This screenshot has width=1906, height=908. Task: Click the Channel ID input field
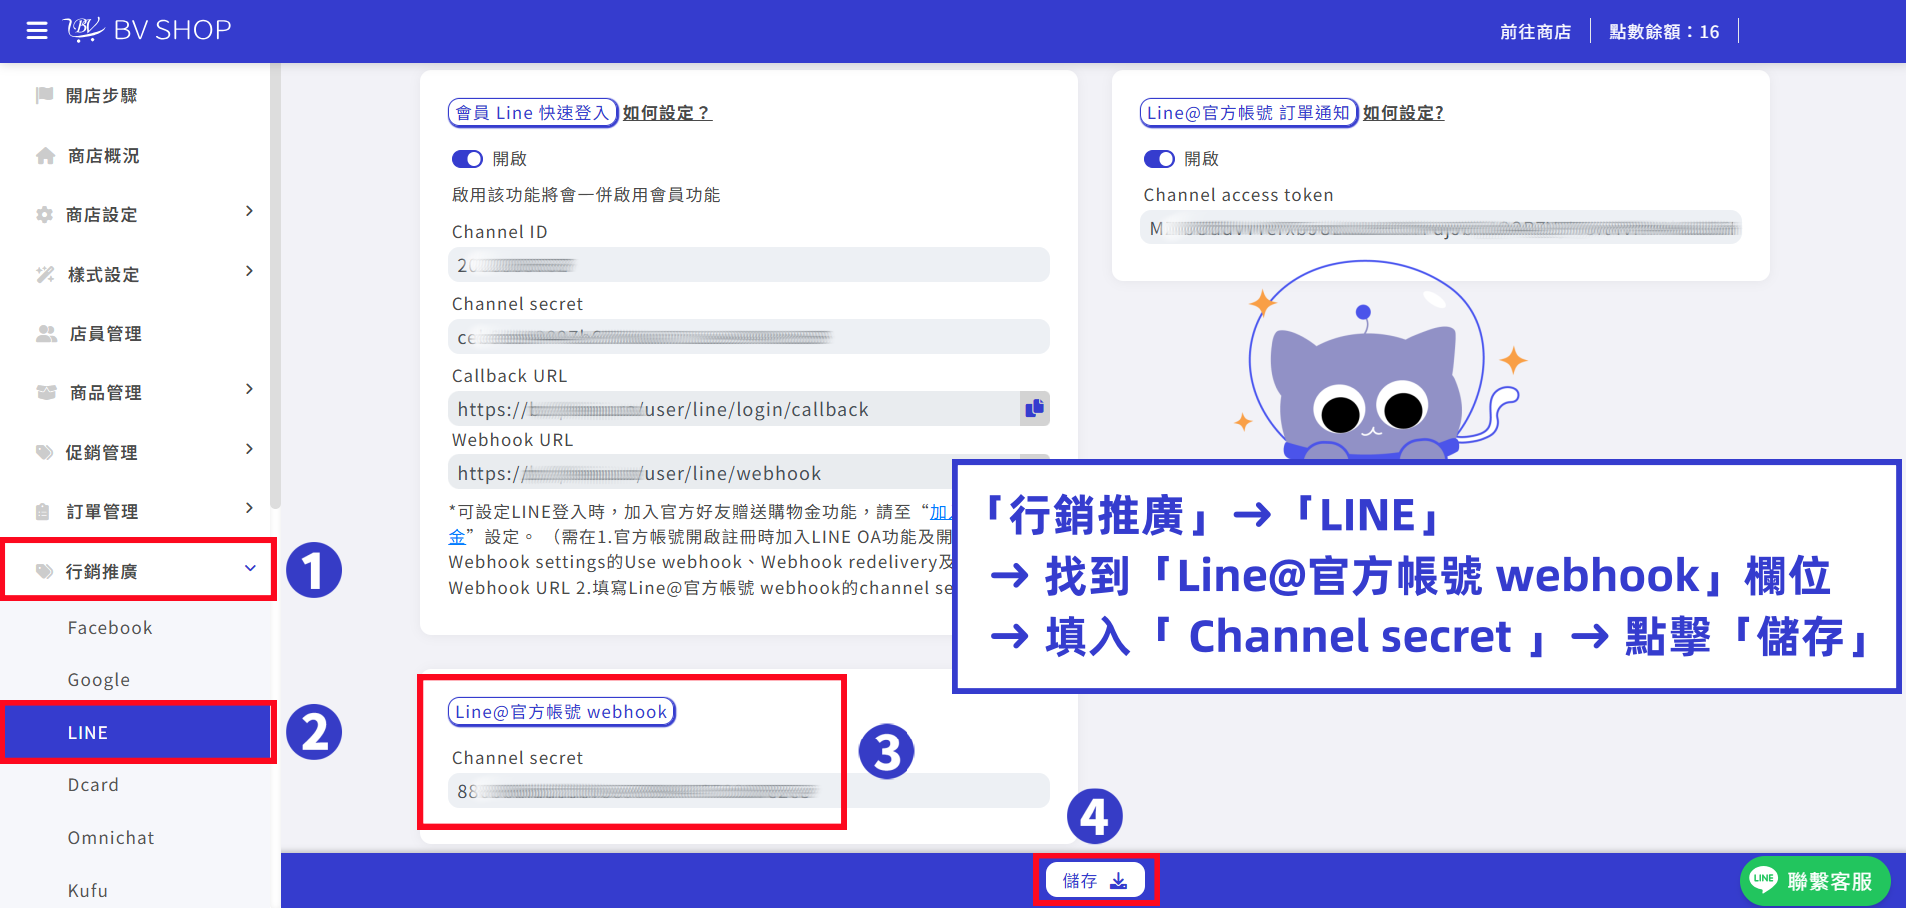(749, 265)
